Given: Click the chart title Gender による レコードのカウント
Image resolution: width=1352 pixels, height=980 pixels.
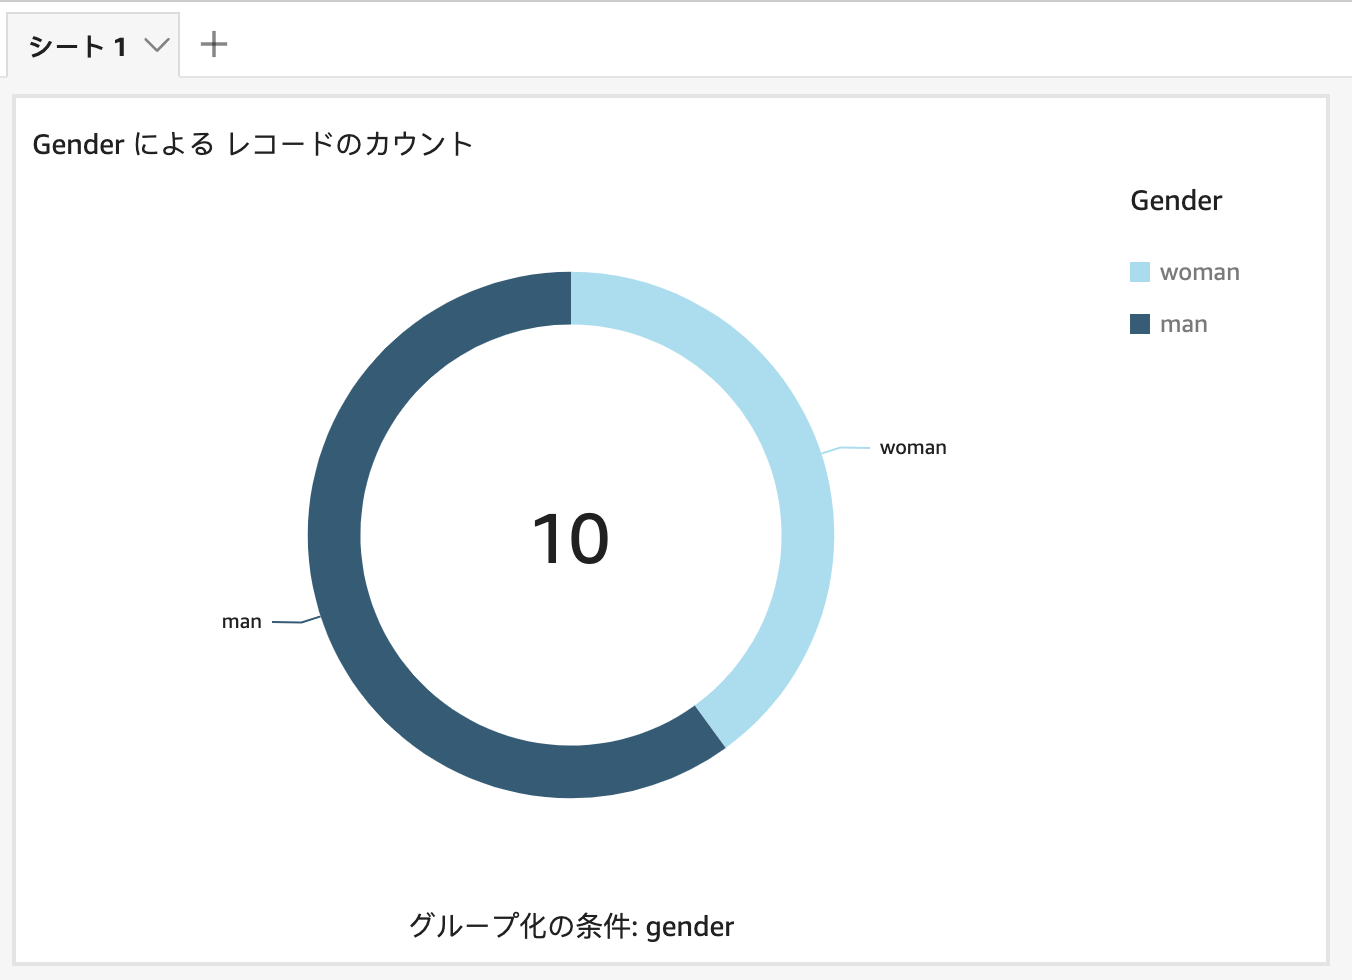Looking at the screenshot, I should [253, 144].
